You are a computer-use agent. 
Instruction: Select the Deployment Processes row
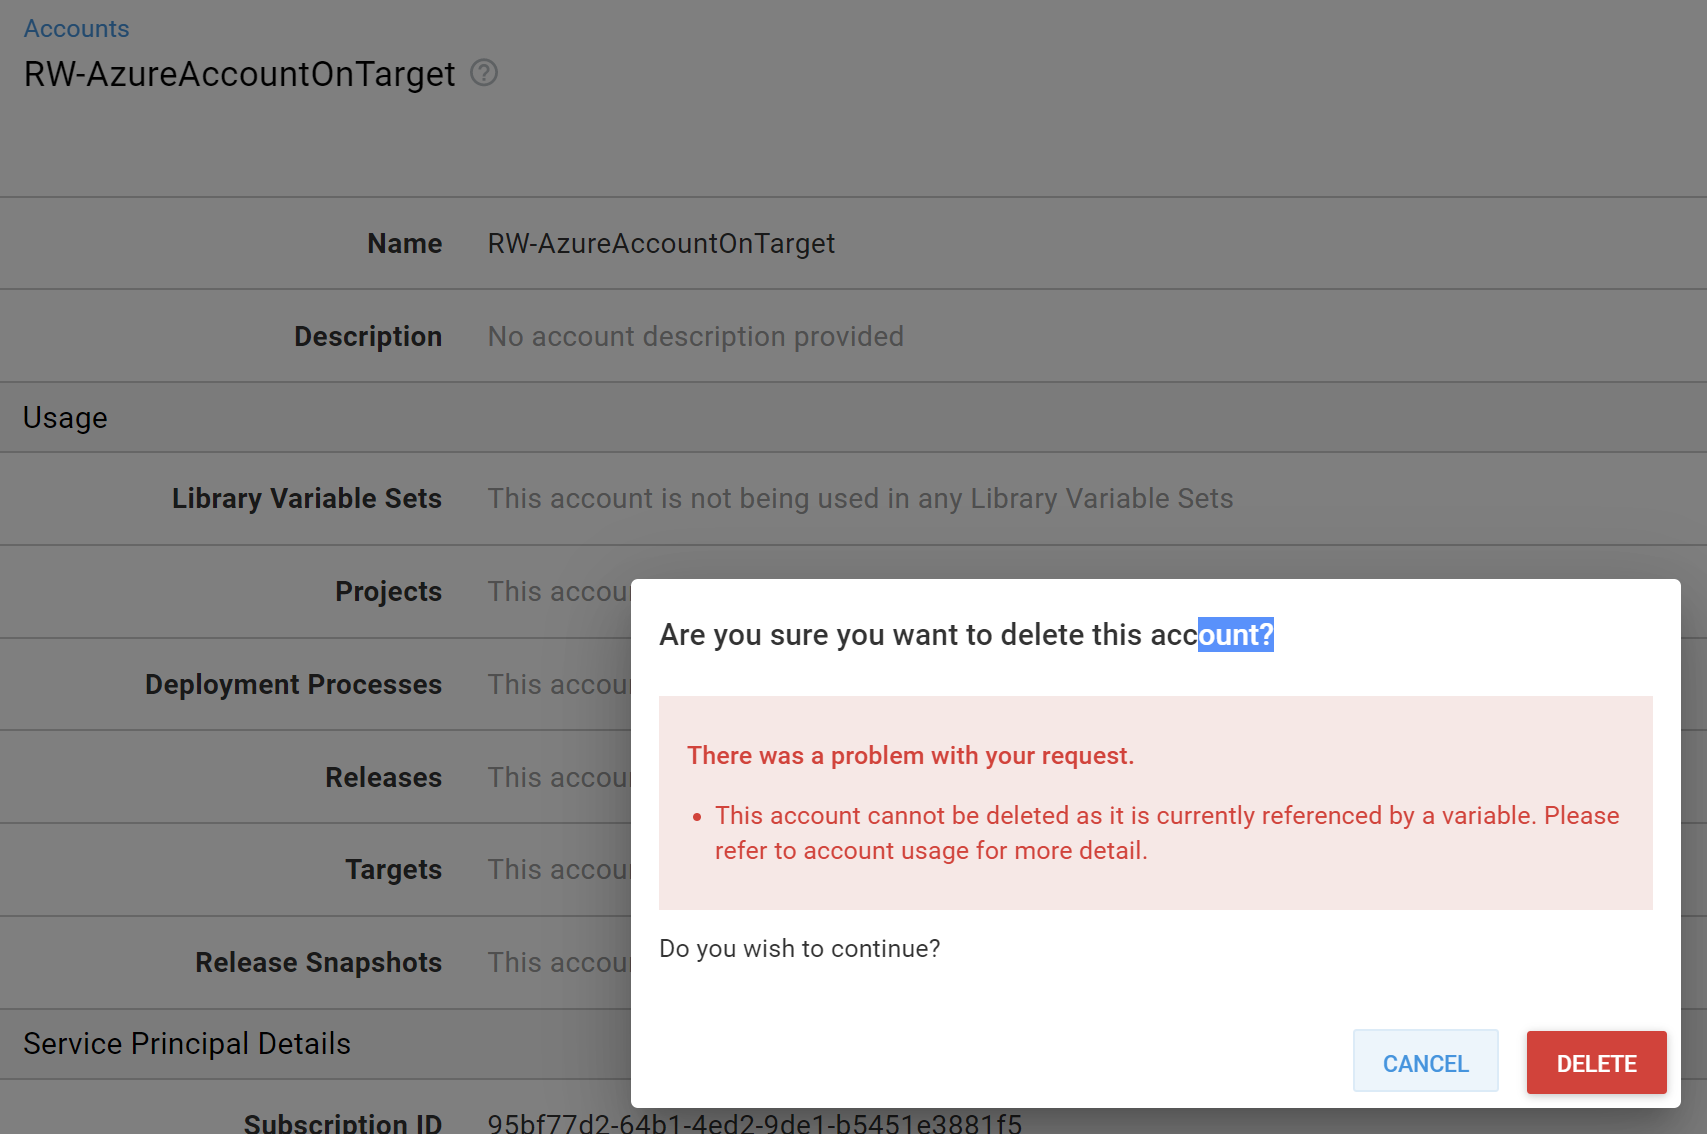[293, 684]
